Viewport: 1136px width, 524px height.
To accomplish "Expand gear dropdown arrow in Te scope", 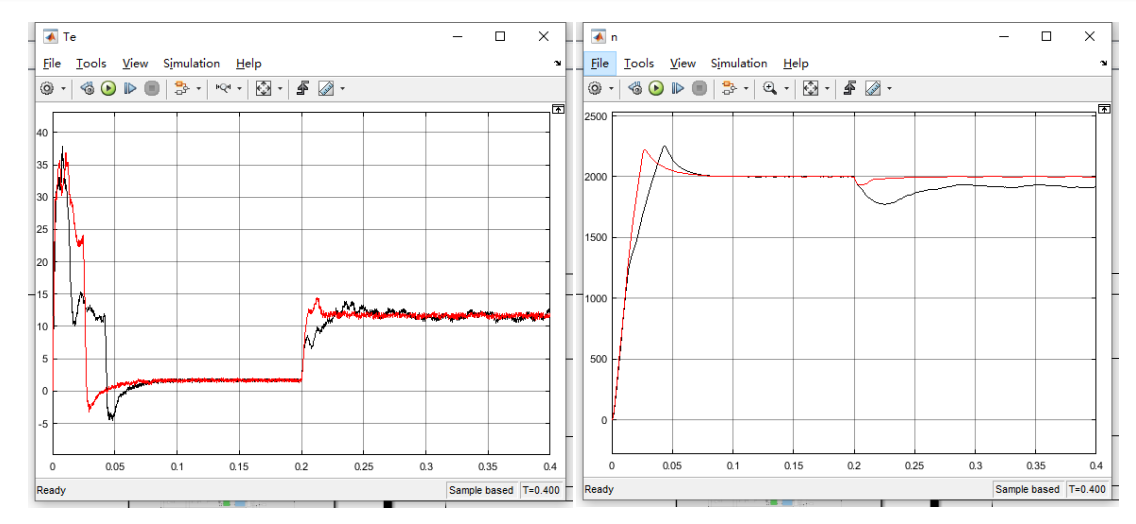I will pos(63,89).
